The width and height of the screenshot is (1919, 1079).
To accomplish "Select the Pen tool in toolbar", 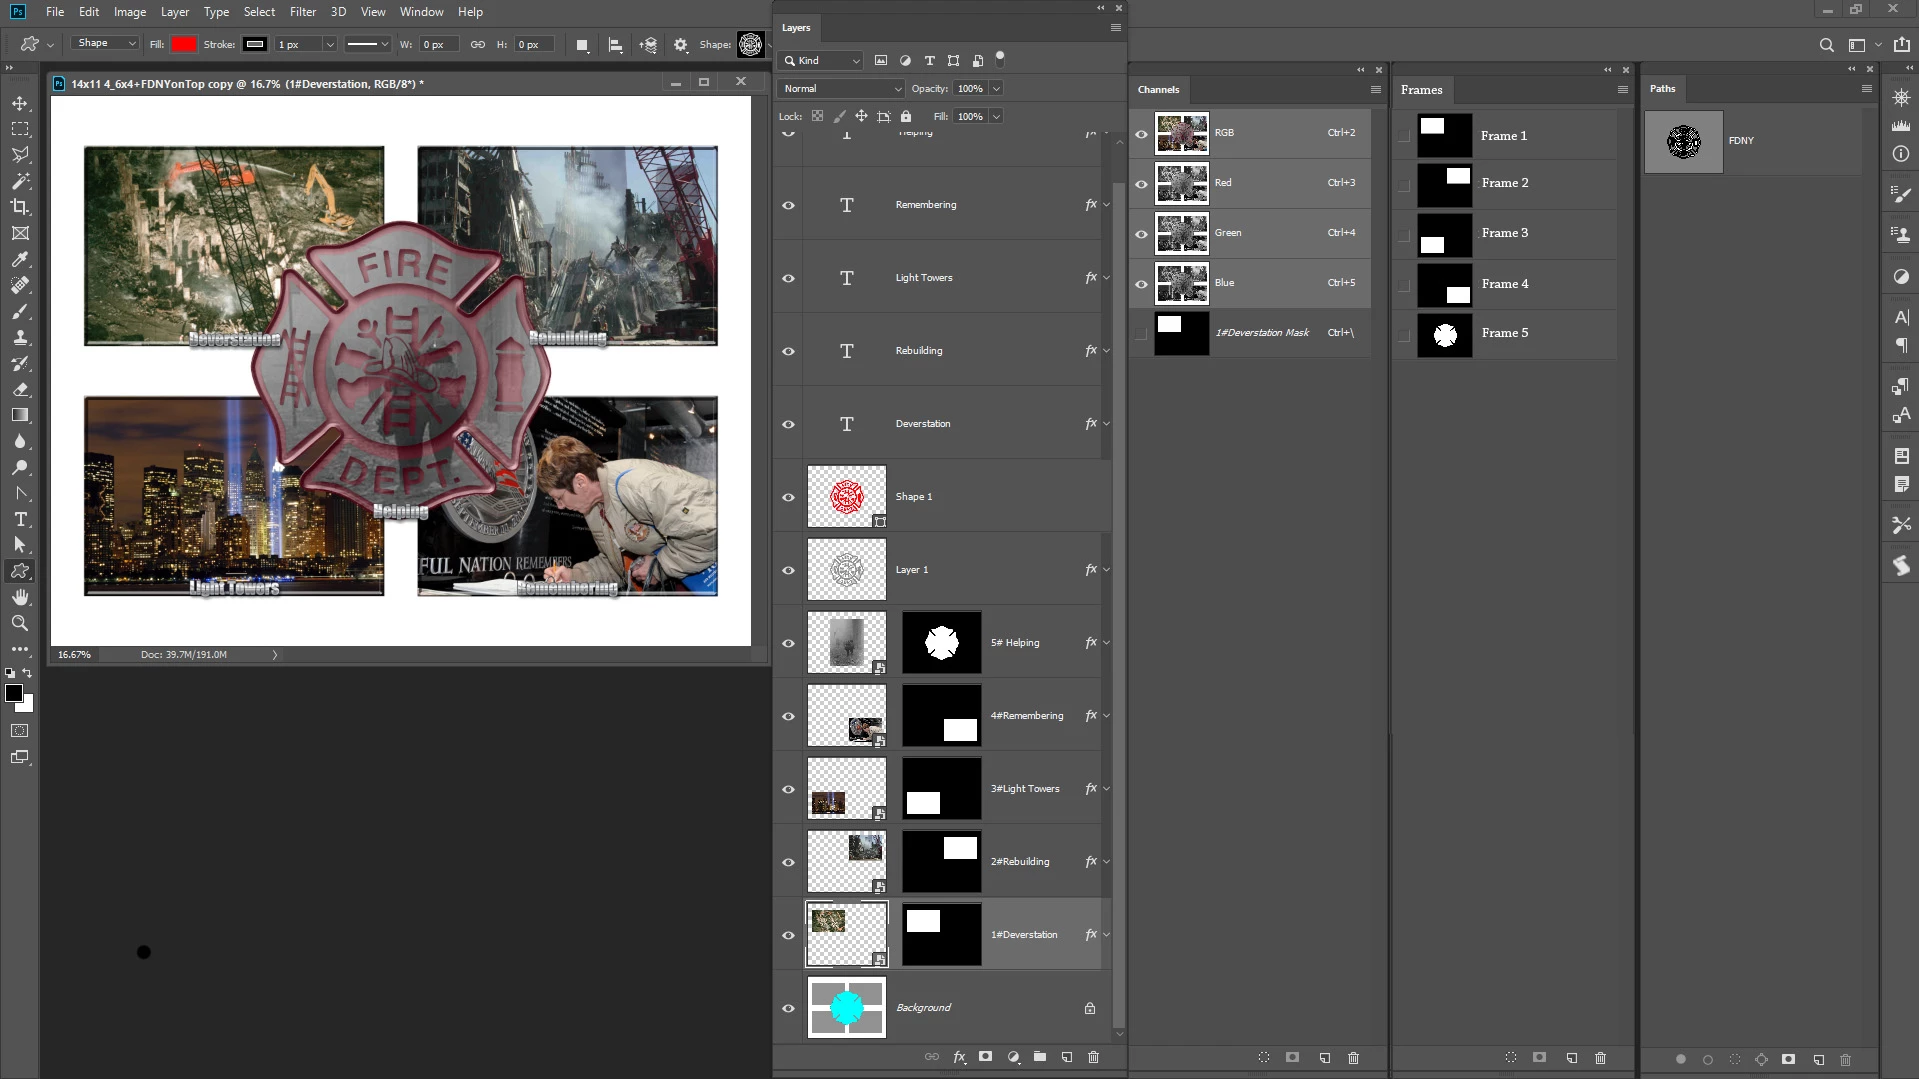I will (20, 493).
